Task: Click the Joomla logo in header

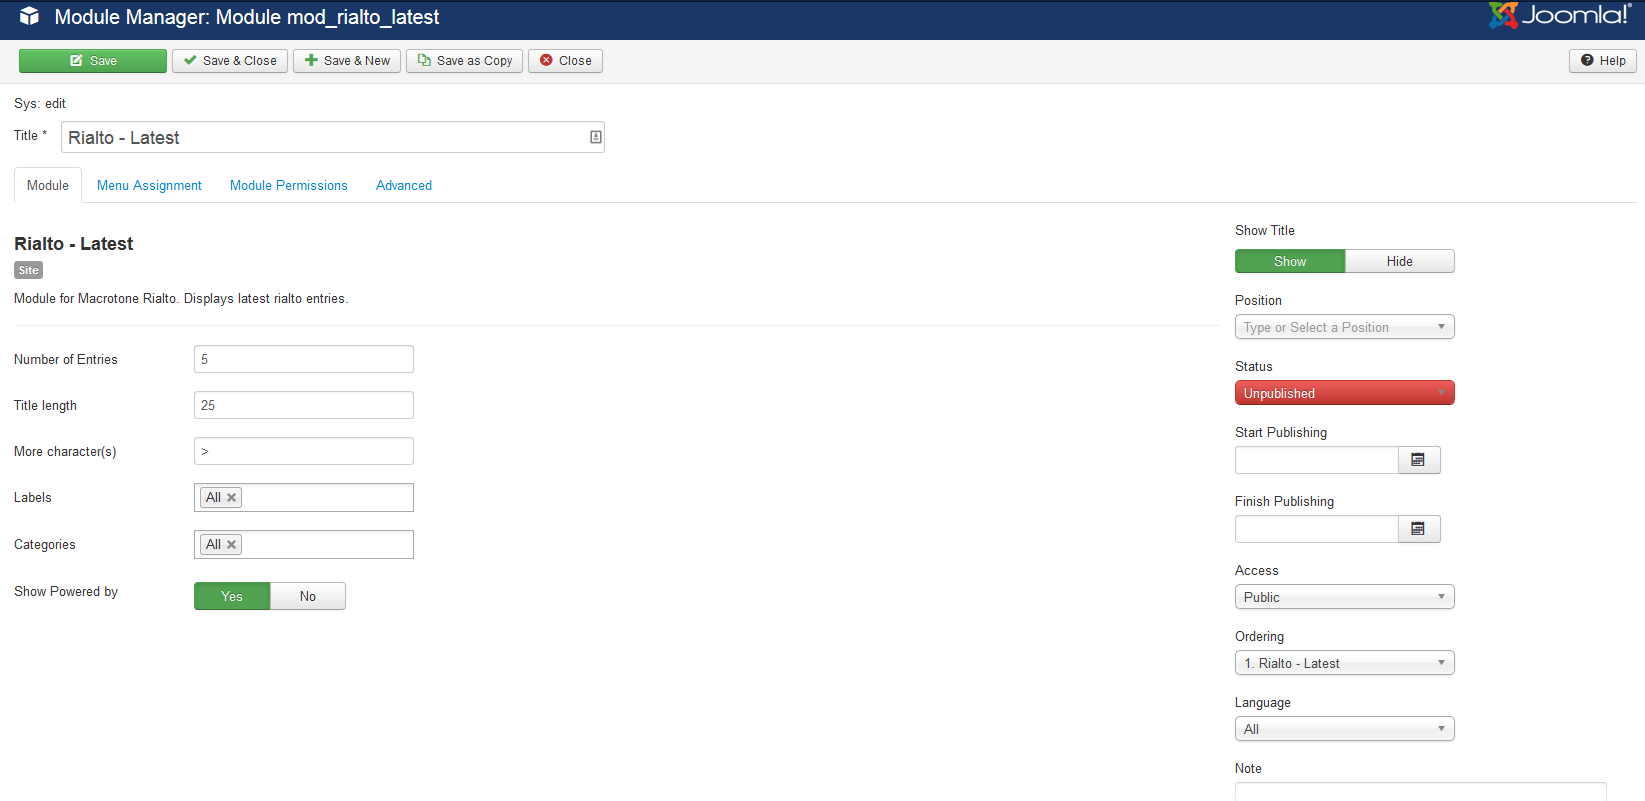Action: coord(1559,16)
